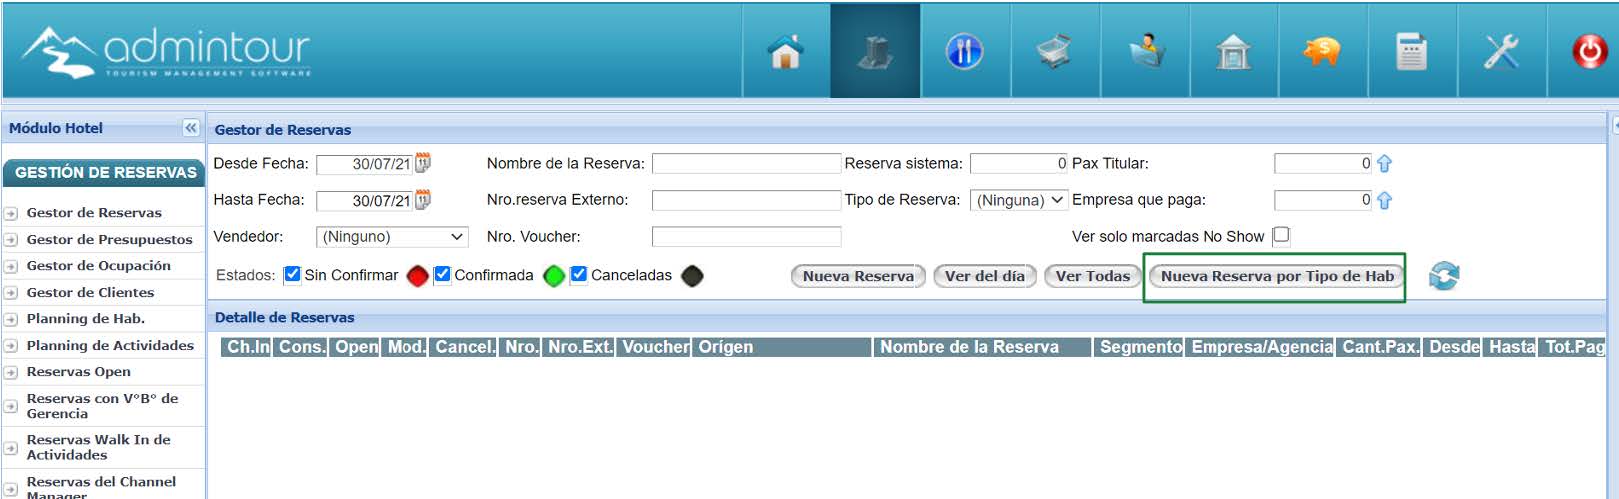Screen dimensions: 1619x499
Task: Open the Vendedor dropdown
Action: [x=392, y=237]
